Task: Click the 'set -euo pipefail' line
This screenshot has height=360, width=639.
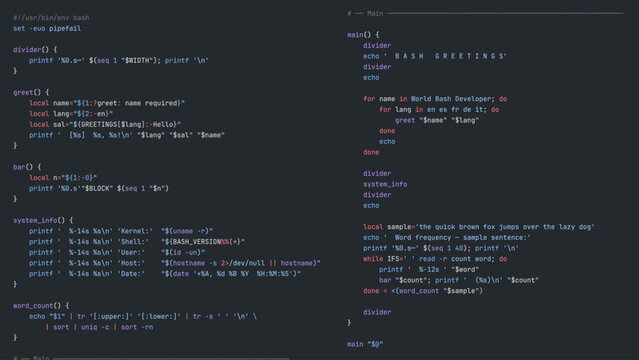Action: pyautogui.click(x=47, y=29)
